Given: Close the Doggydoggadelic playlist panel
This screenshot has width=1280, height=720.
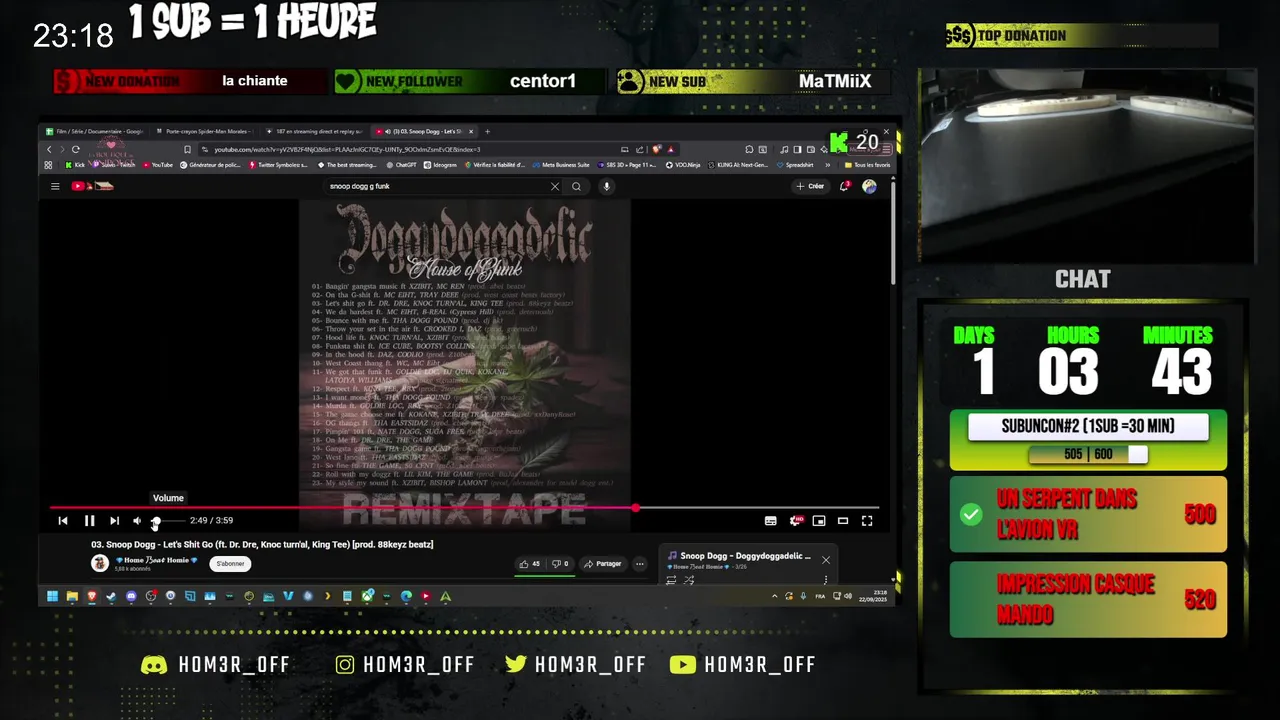Looking at the screenshot, I should click(x=826, y=560).
